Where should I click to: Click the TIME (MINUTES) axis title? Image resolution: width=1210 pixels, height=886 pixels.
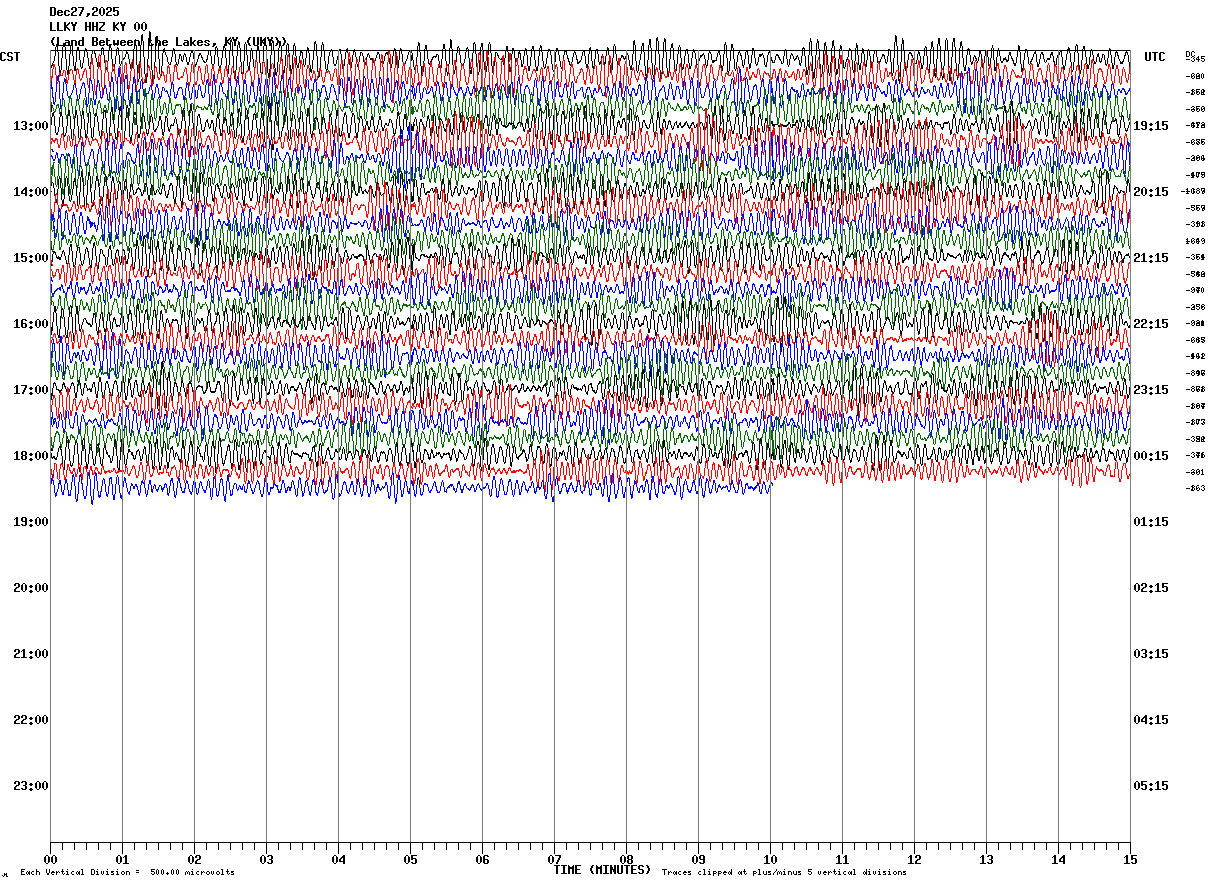pos(602,870)
